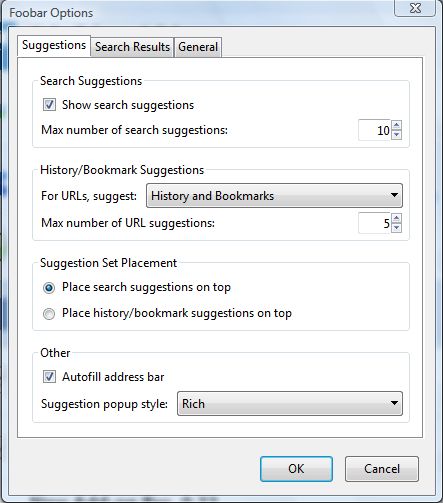Screen dimensions: 443x503
Task: Decrease max URL suggestions with down arrow
Action: click(x=396, y=228)
